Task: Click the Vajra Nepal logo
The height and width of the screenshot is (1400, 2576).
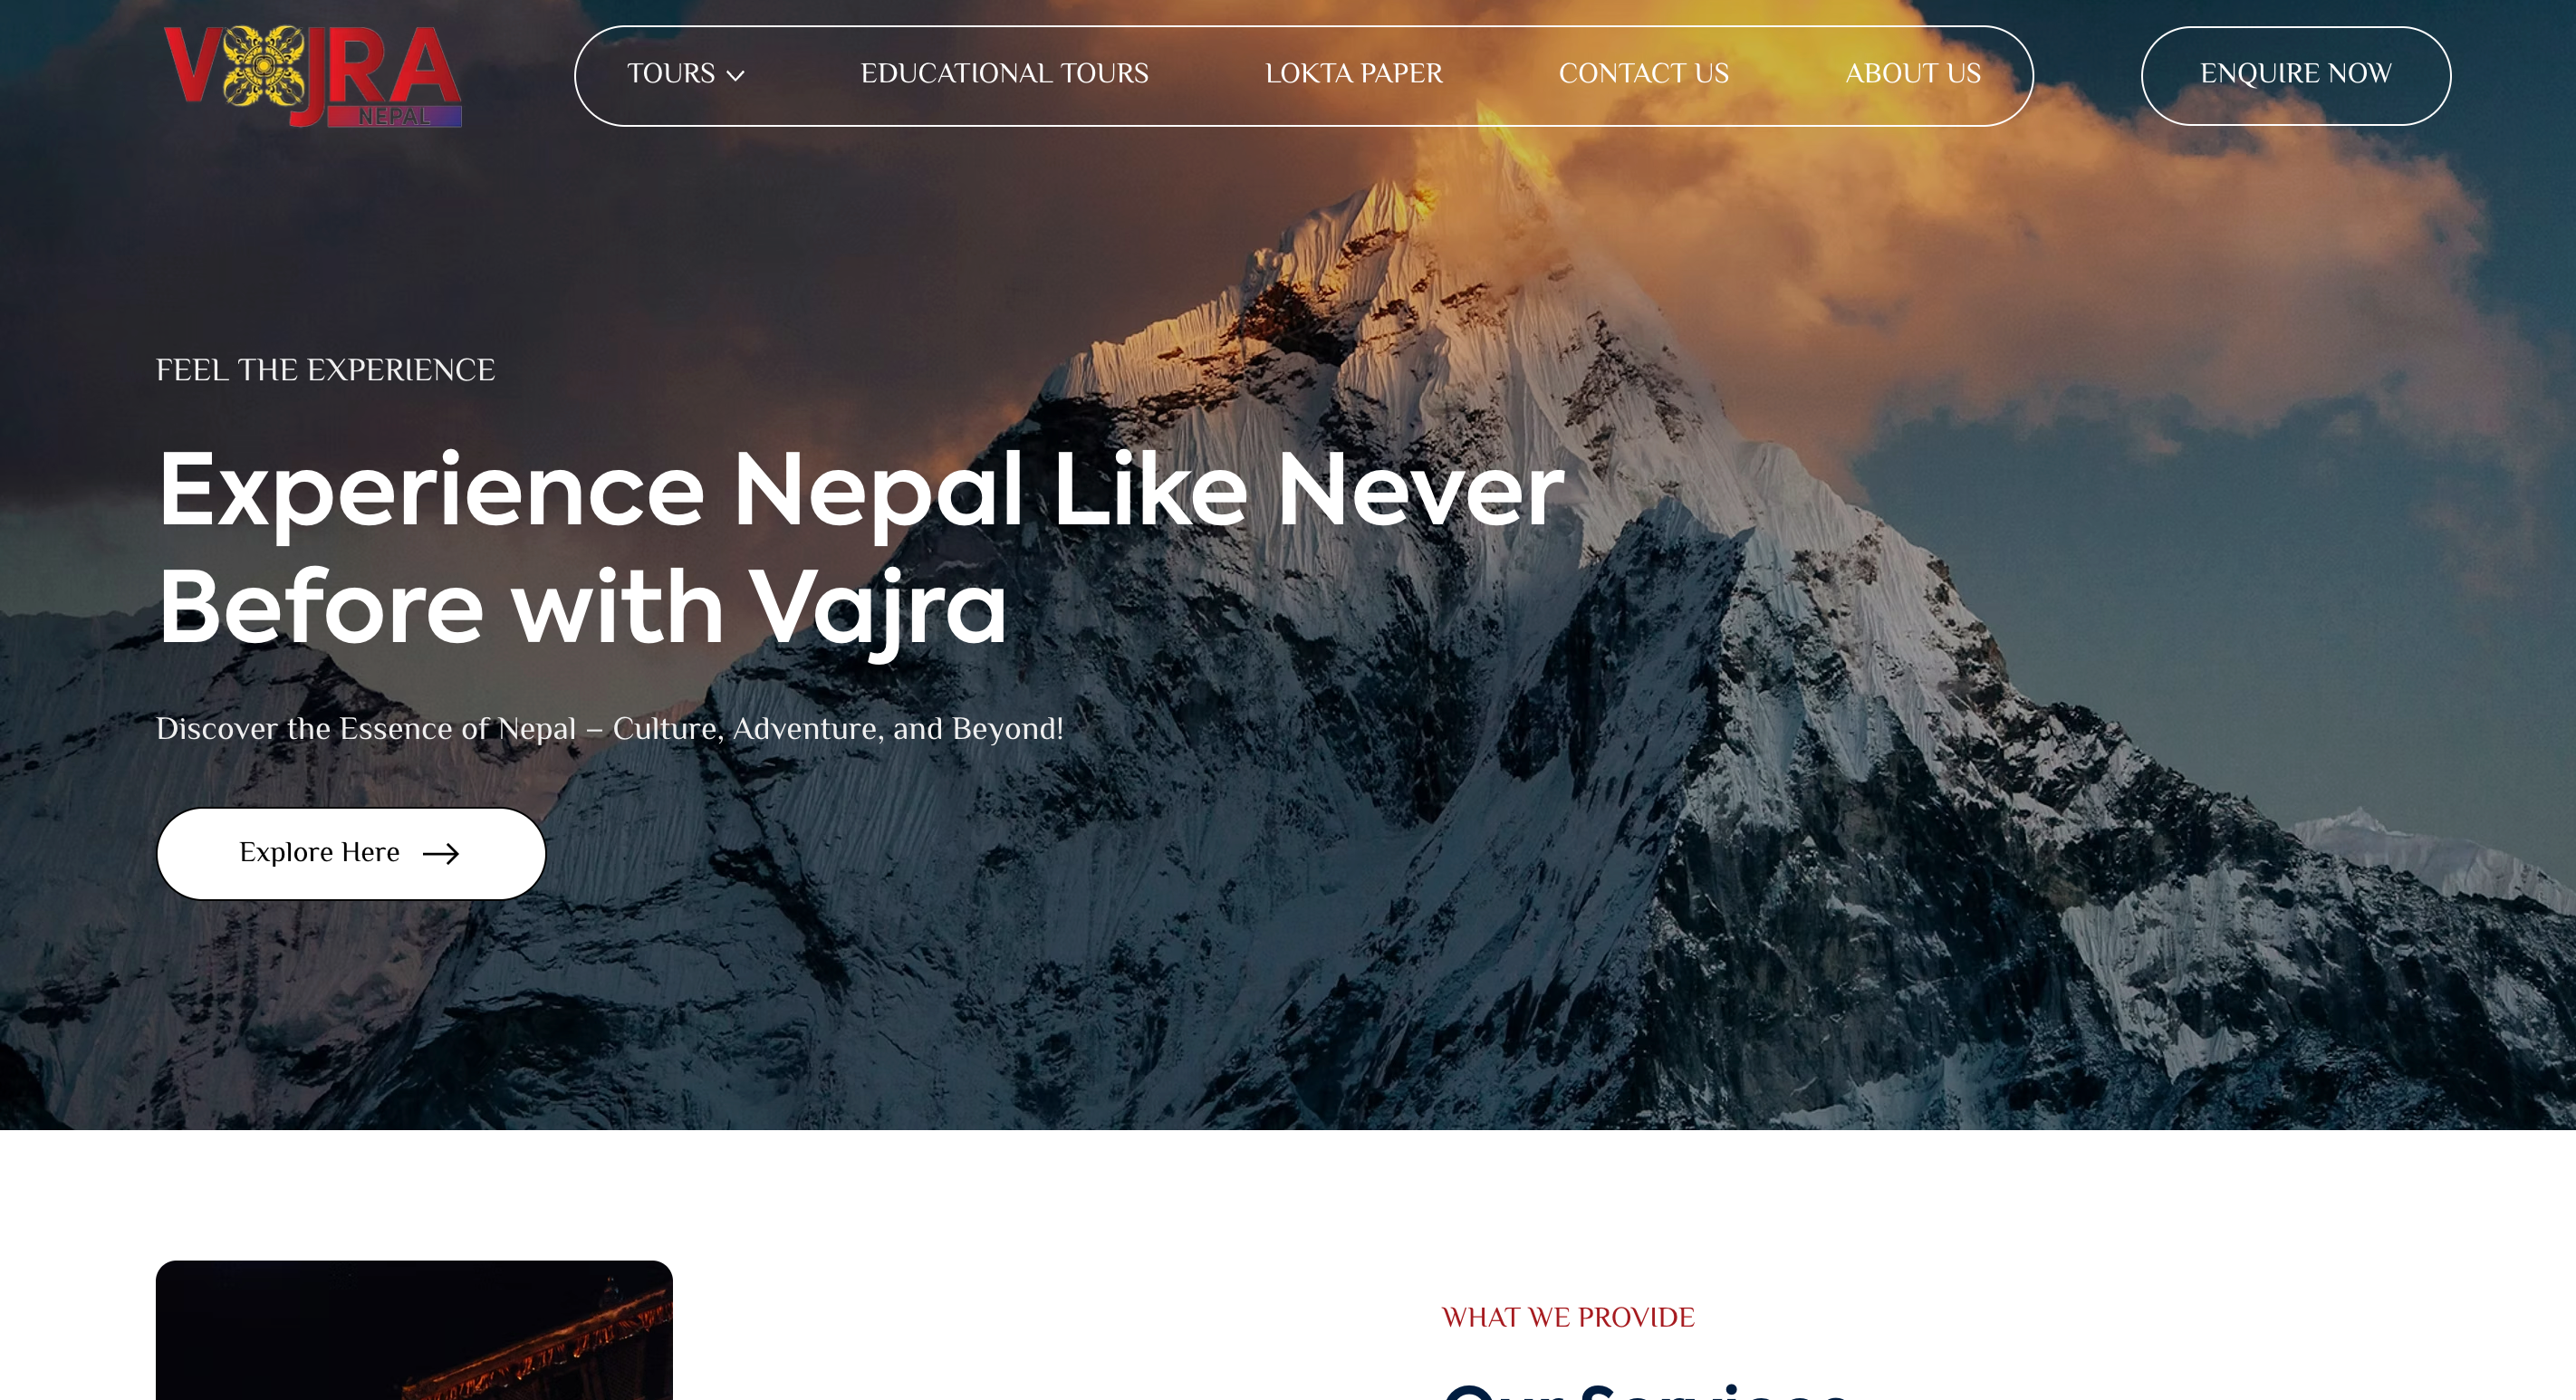Action: point(312,76)
